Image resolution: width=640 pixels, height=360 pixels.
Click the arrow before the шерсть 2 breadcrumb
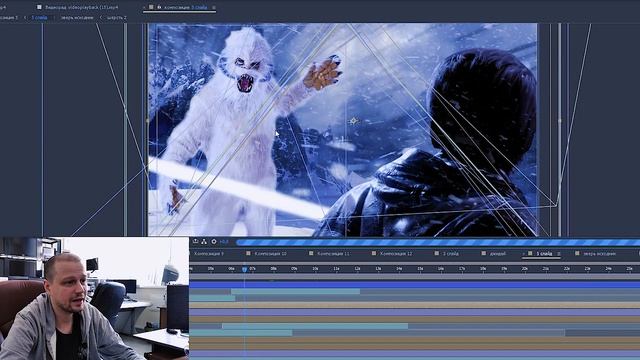101,18
